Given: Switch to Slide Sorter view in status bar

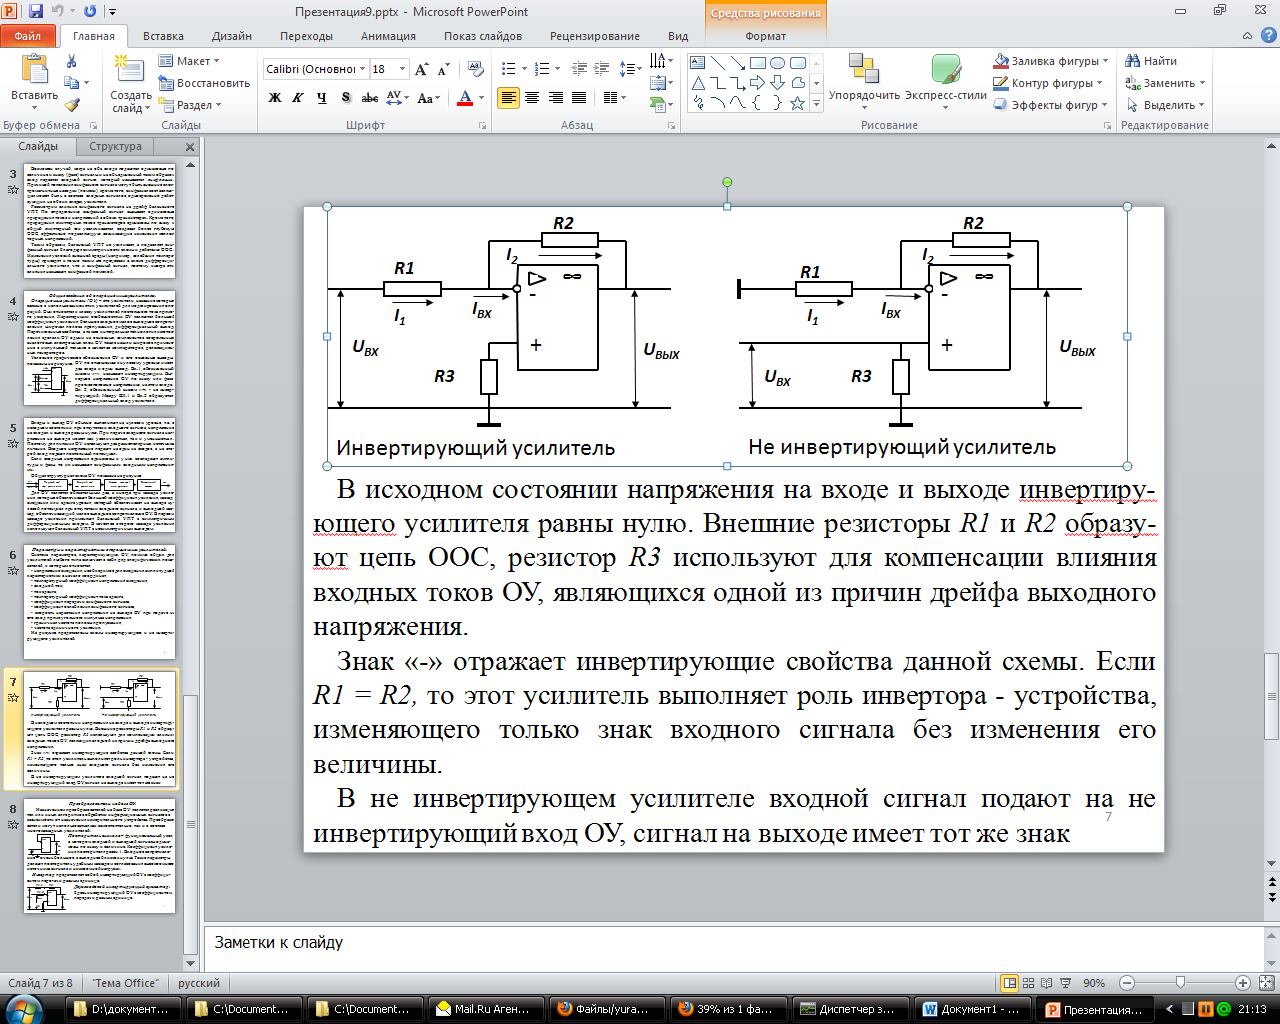Looking at the screenshot, I should (1029, 983).
